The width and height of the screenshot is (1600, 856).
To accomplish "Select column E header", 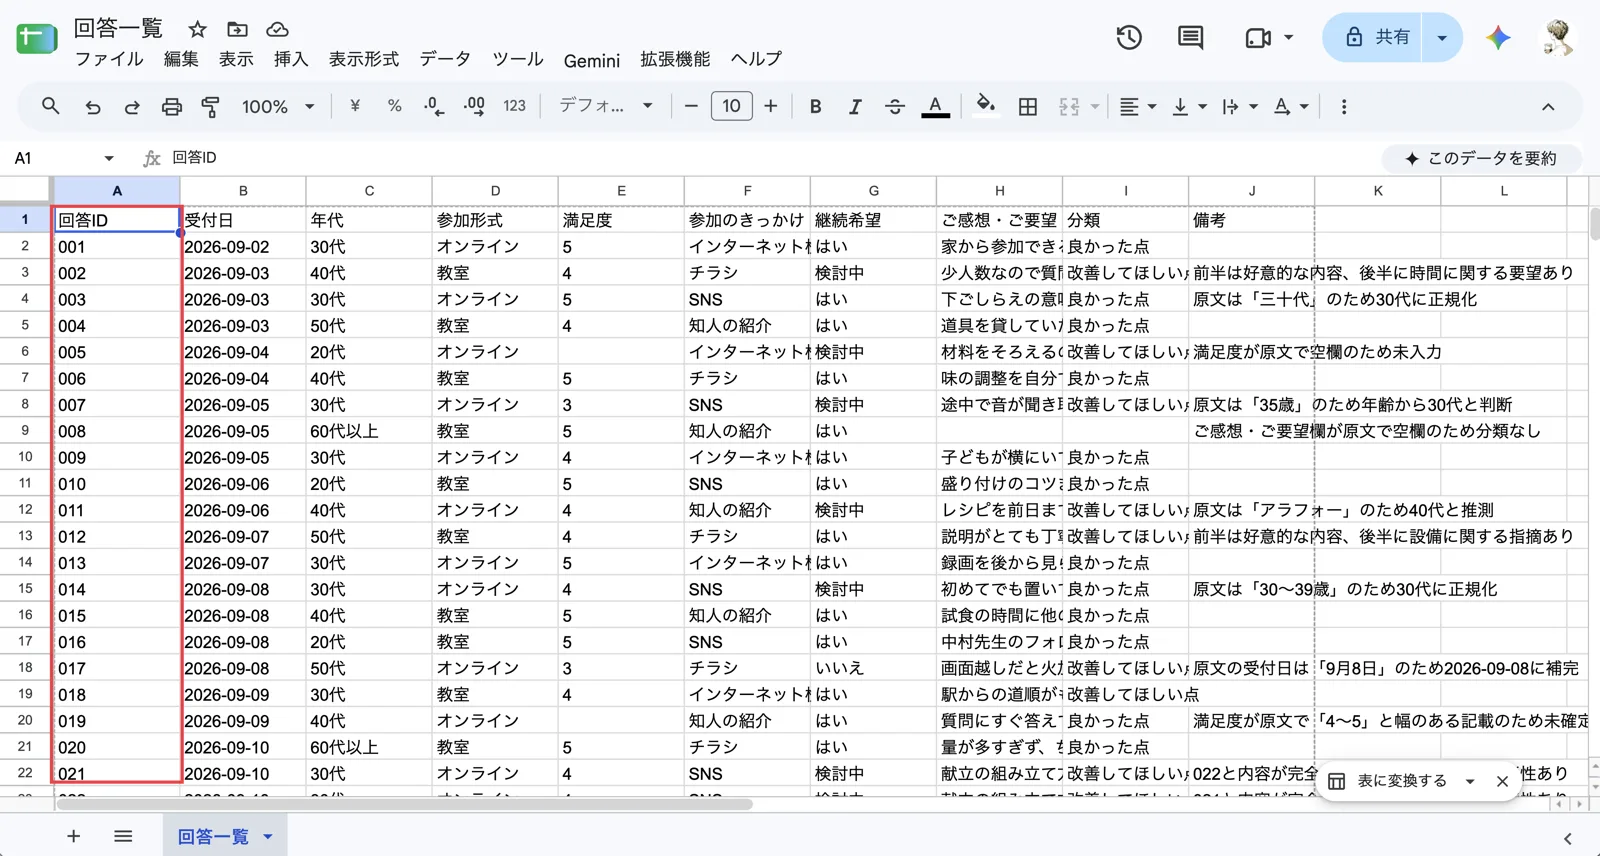I will [x=621, y=191].
